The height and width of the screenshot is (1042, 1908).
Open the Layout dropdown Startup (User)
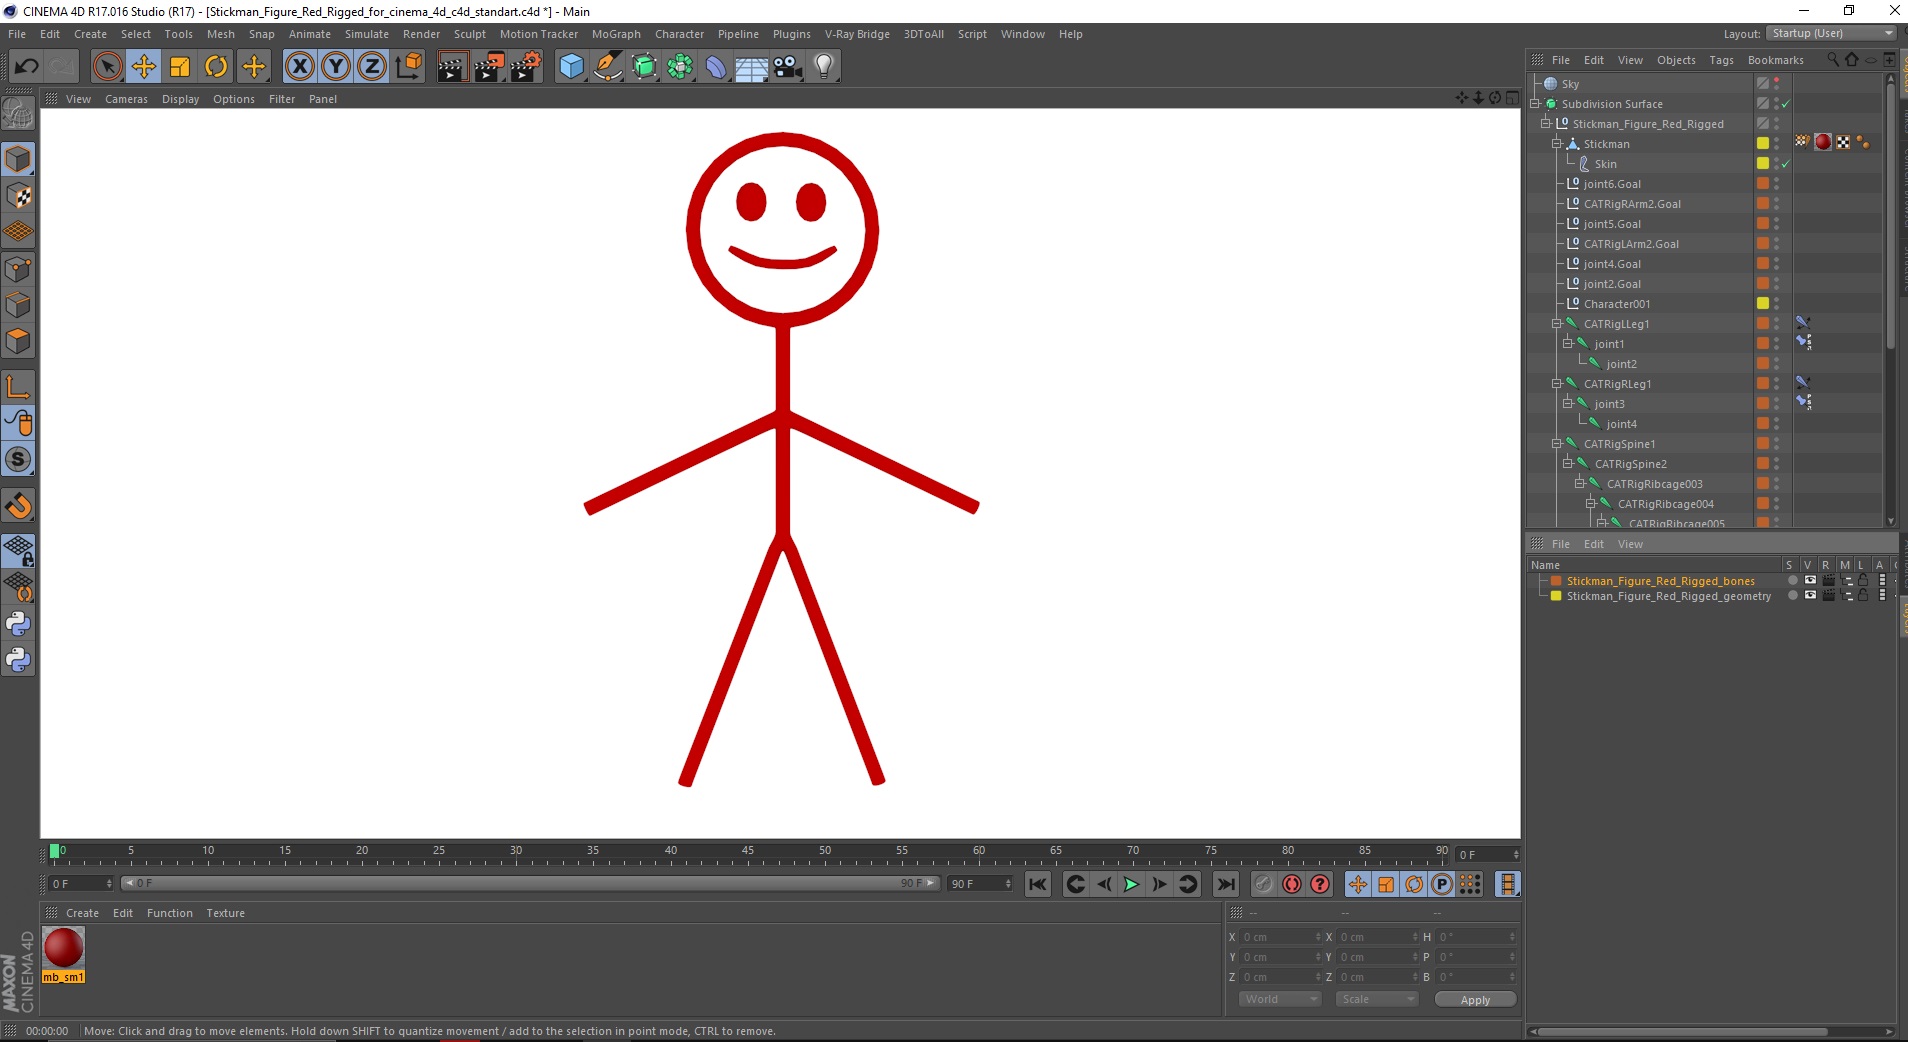(x=1831, y=33)
